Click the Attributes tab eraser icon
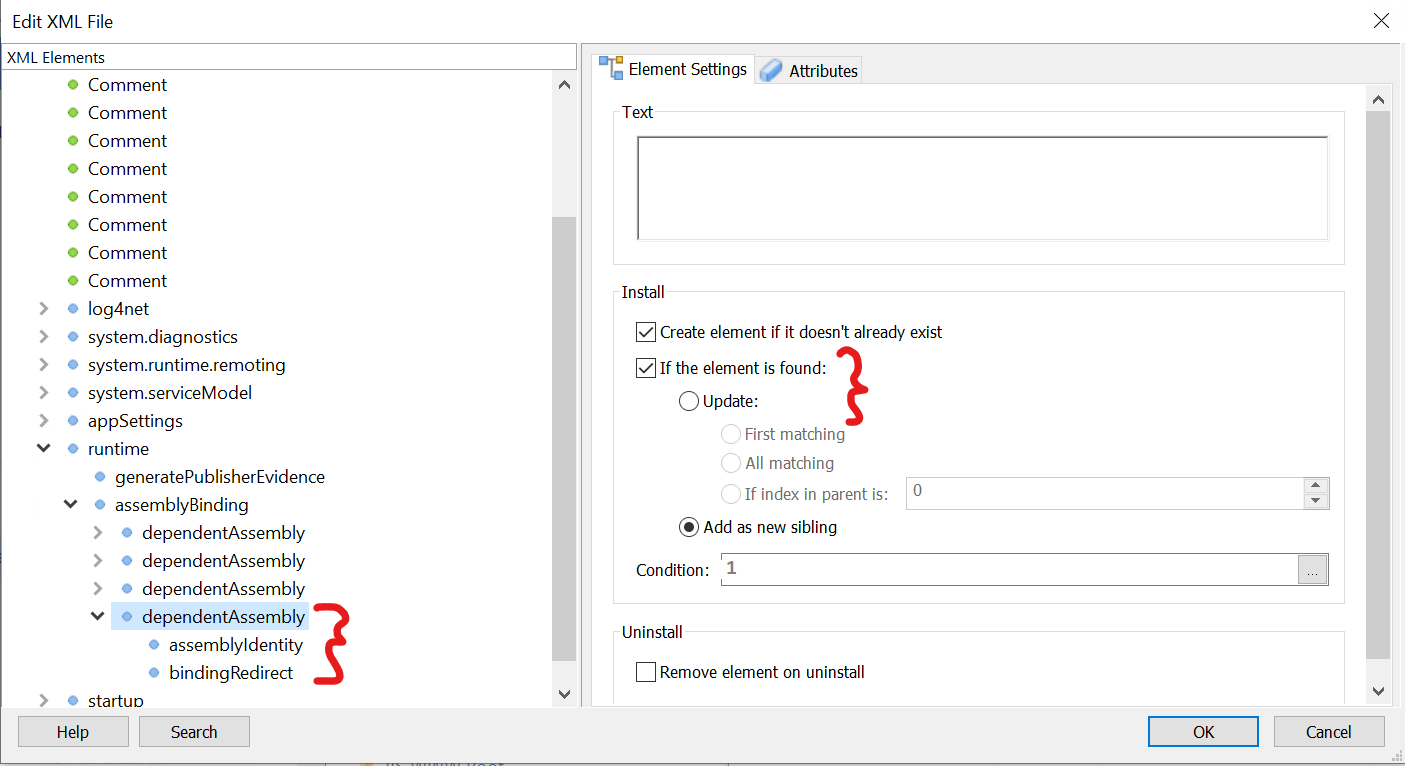 [771, 70]
